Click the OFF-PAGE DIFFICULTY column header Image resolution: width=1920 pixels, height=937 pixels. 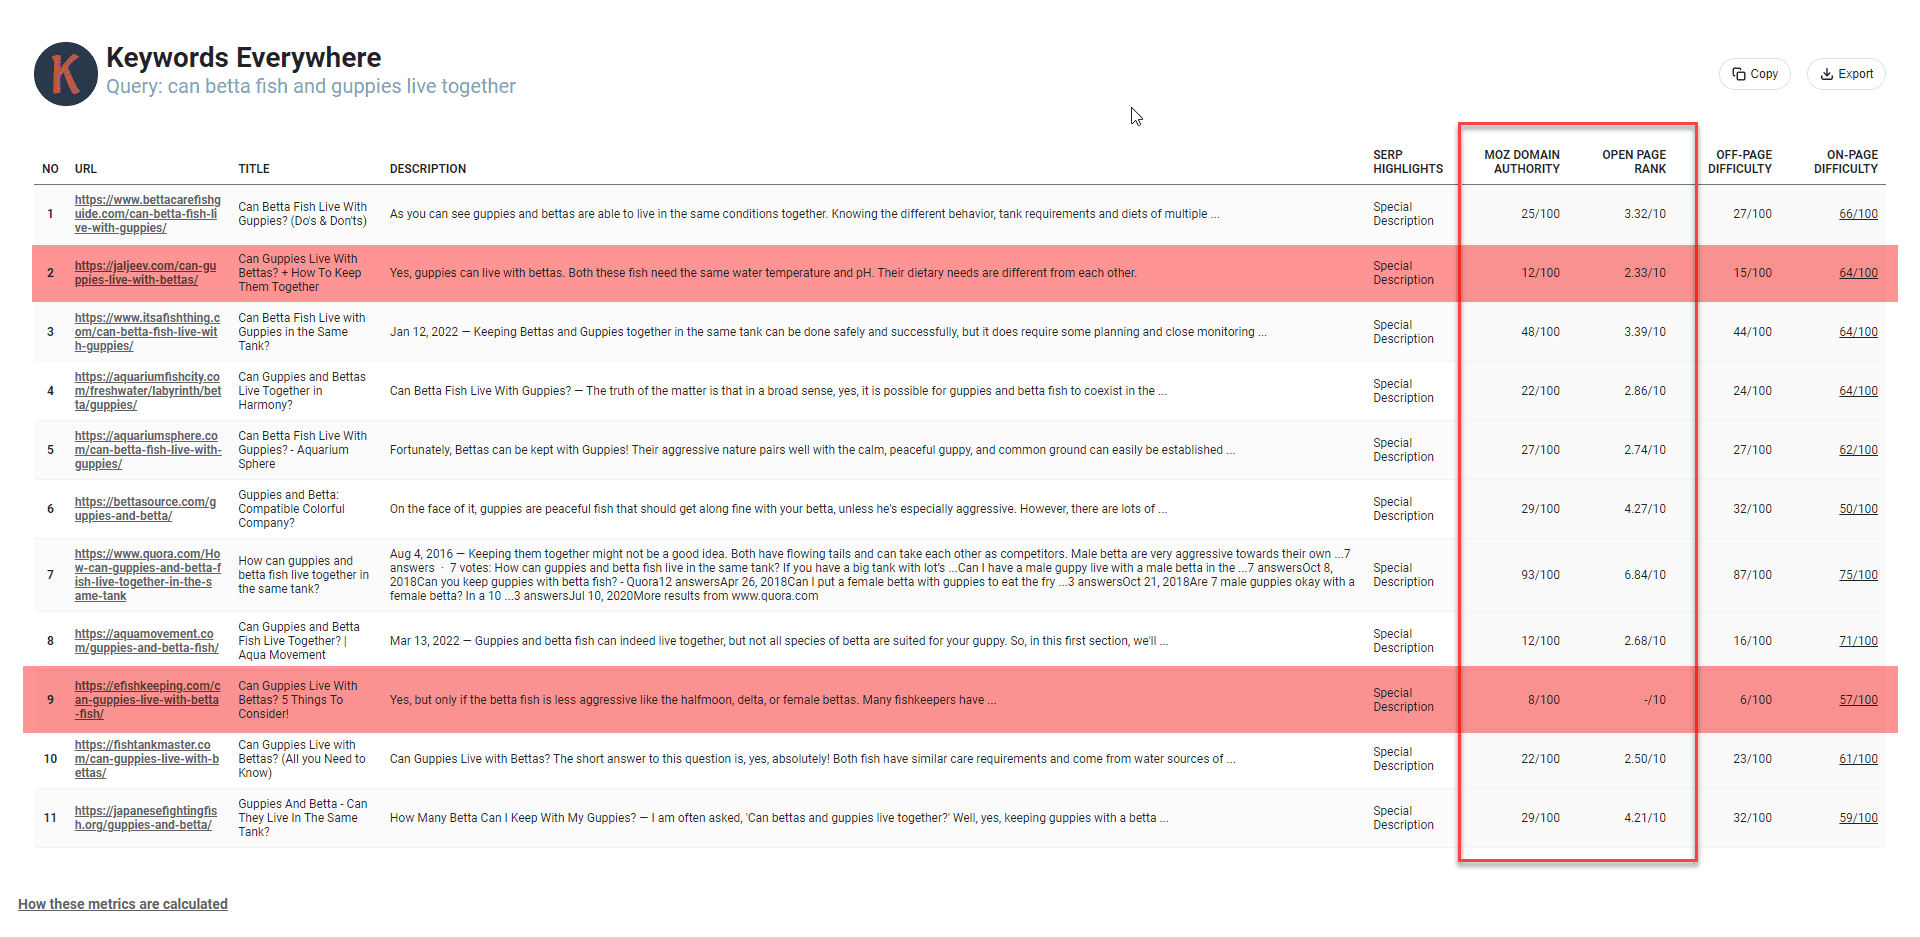click(x=1740, y=162)
